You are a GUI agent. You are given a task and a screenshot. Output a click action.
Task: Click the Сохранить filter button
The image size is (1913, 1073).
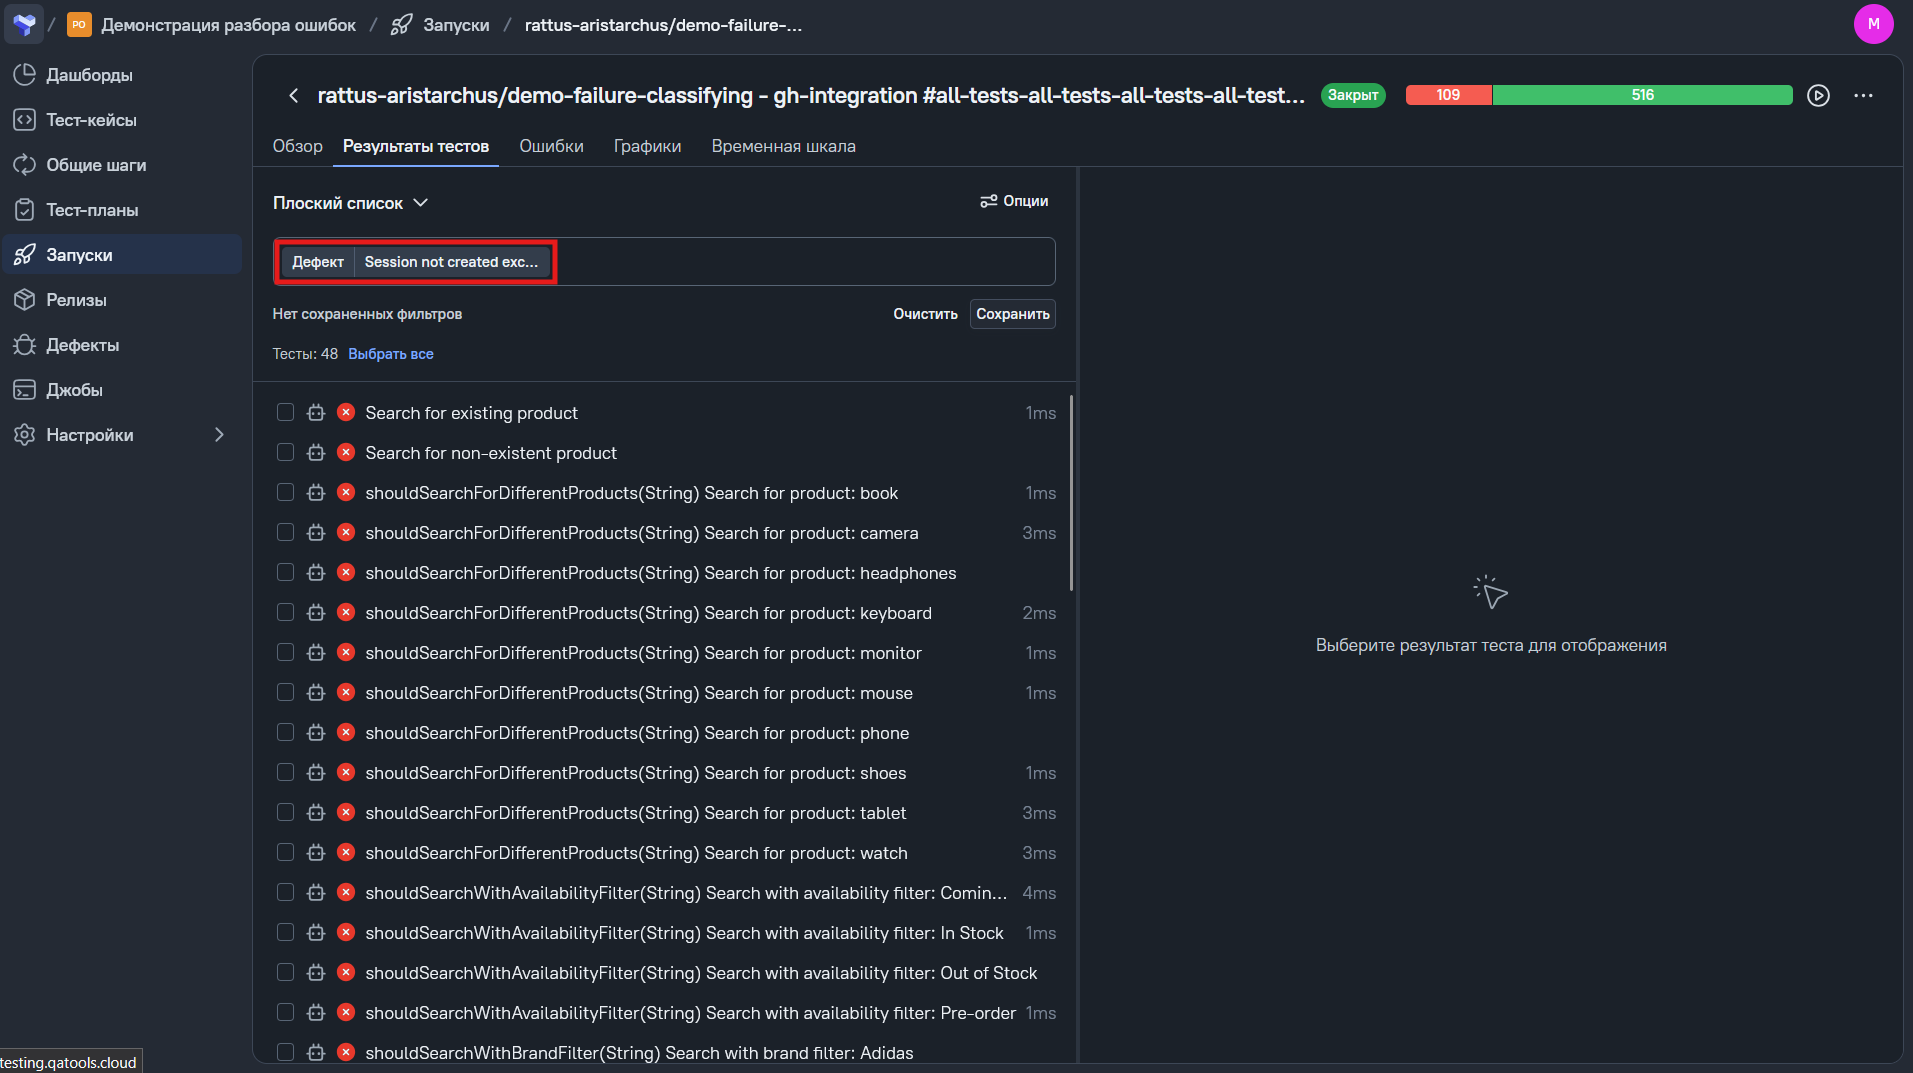(x=1012, y=314)
